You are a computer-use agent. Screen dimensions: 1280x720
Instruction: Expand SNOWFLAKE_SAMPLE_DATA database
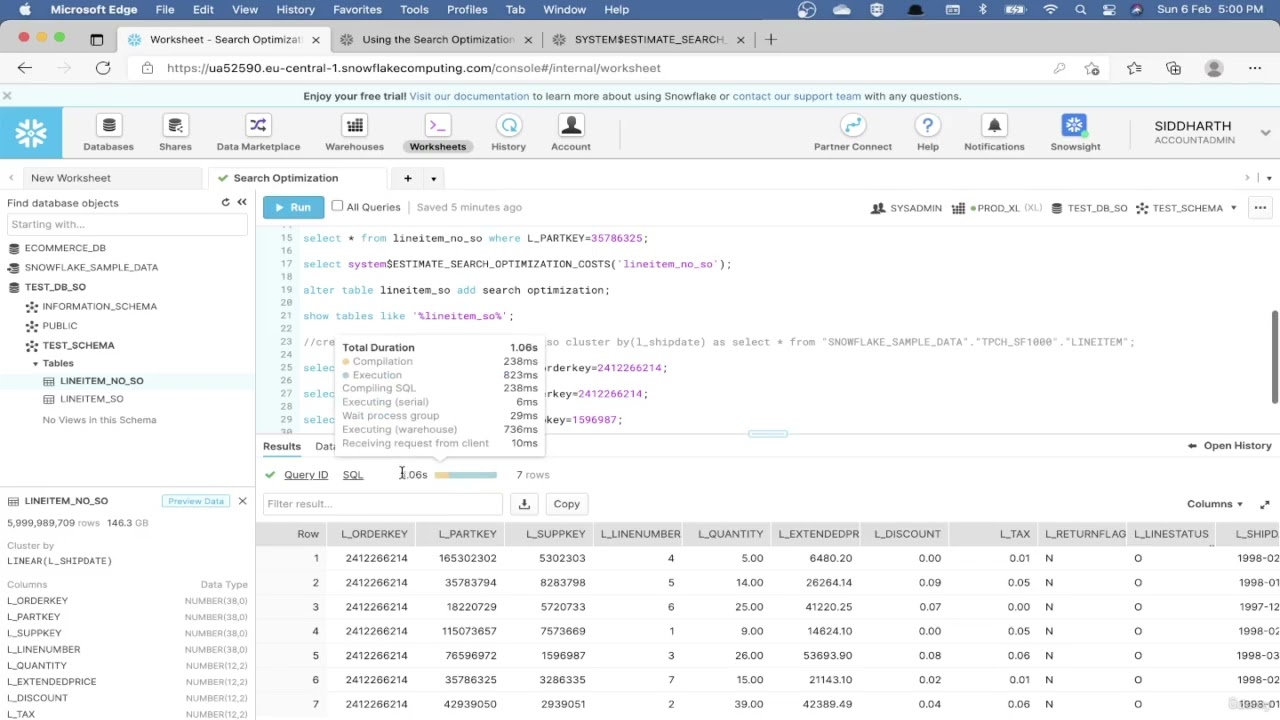click(x=91, y=267)
